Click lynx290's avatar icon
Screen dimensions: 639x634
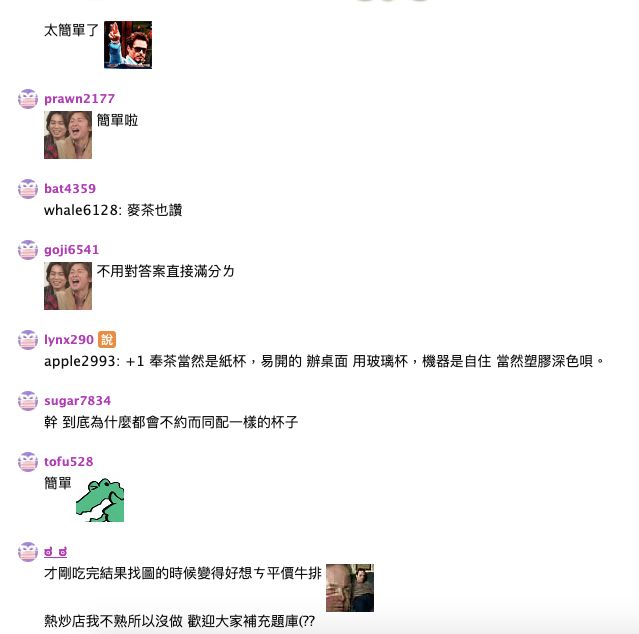coord(28,340)
